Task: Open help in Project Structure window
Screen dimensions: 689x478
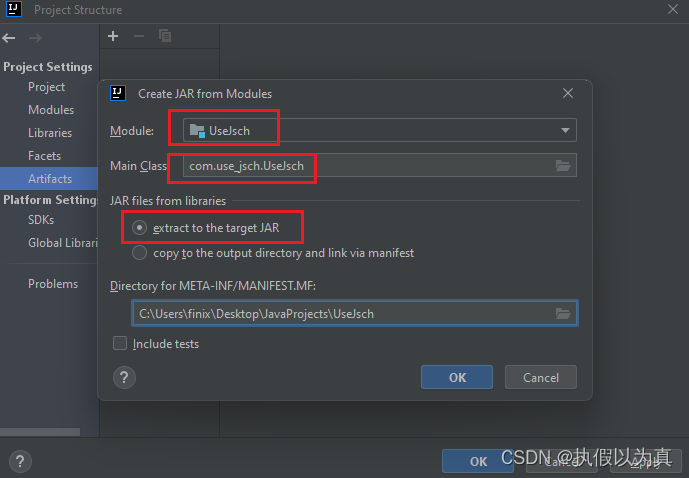Action: pos(20,461)
